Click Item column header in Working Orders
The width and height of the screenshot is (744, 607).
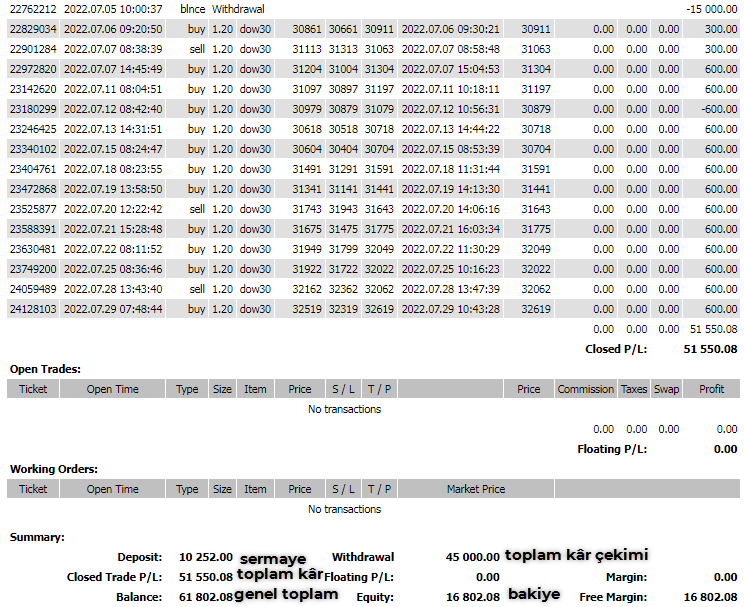tap(255, 489)
